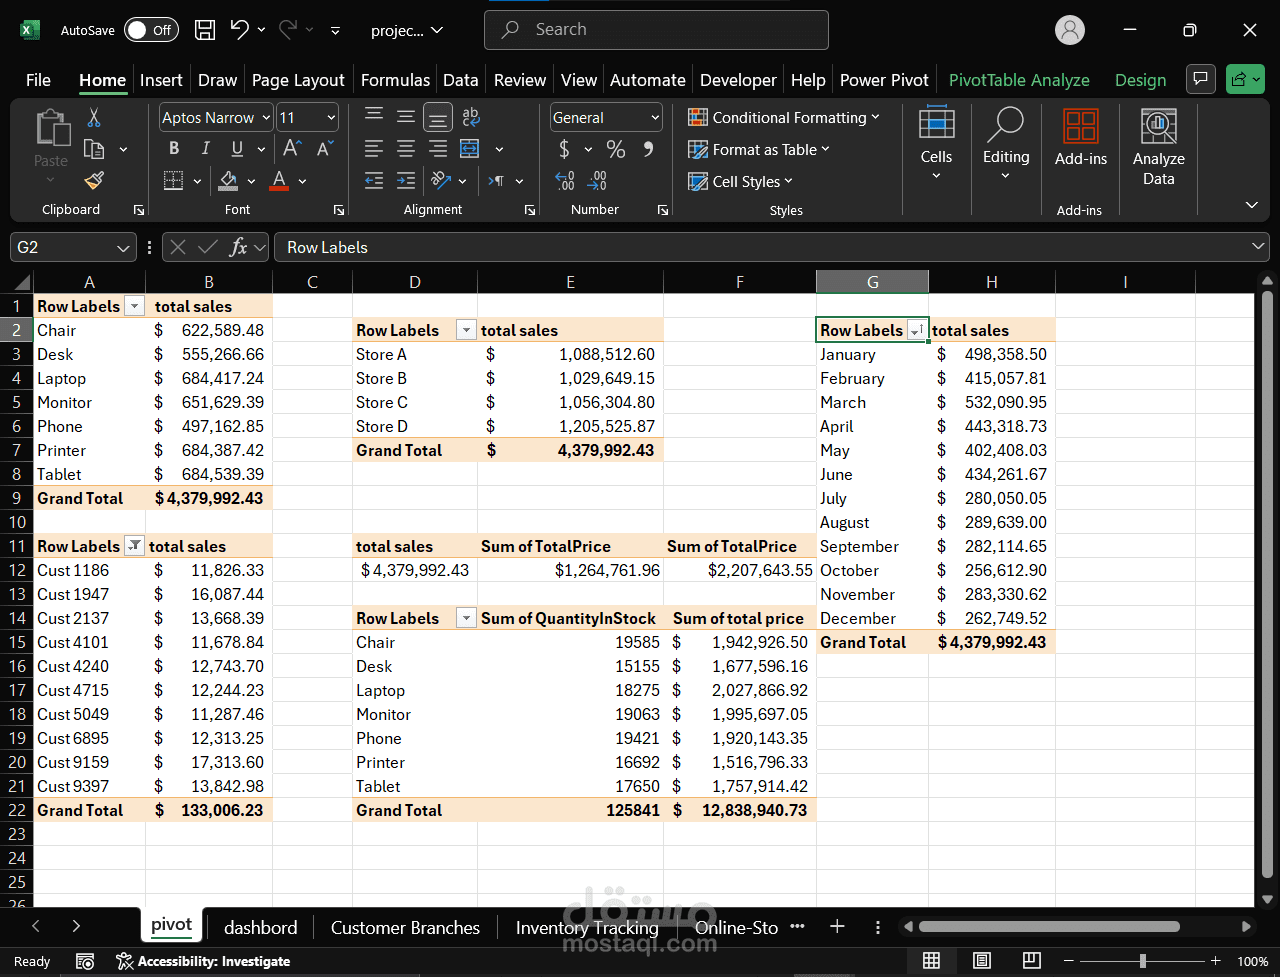Viewport: 1280px width, 977px height.
Task: Click the Insert Function fx icon
Action: tap(238, 247)
